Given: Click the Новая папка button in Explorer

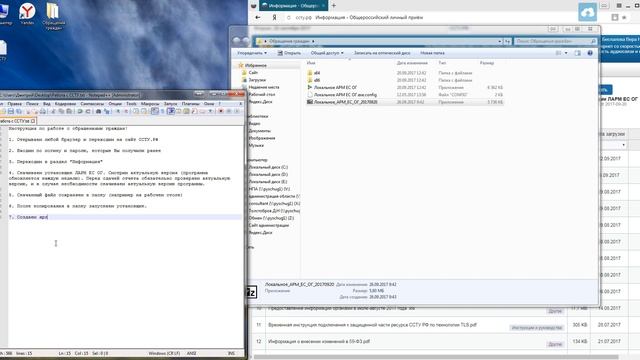Looking at the screenshot, I should tap(432, 53).
